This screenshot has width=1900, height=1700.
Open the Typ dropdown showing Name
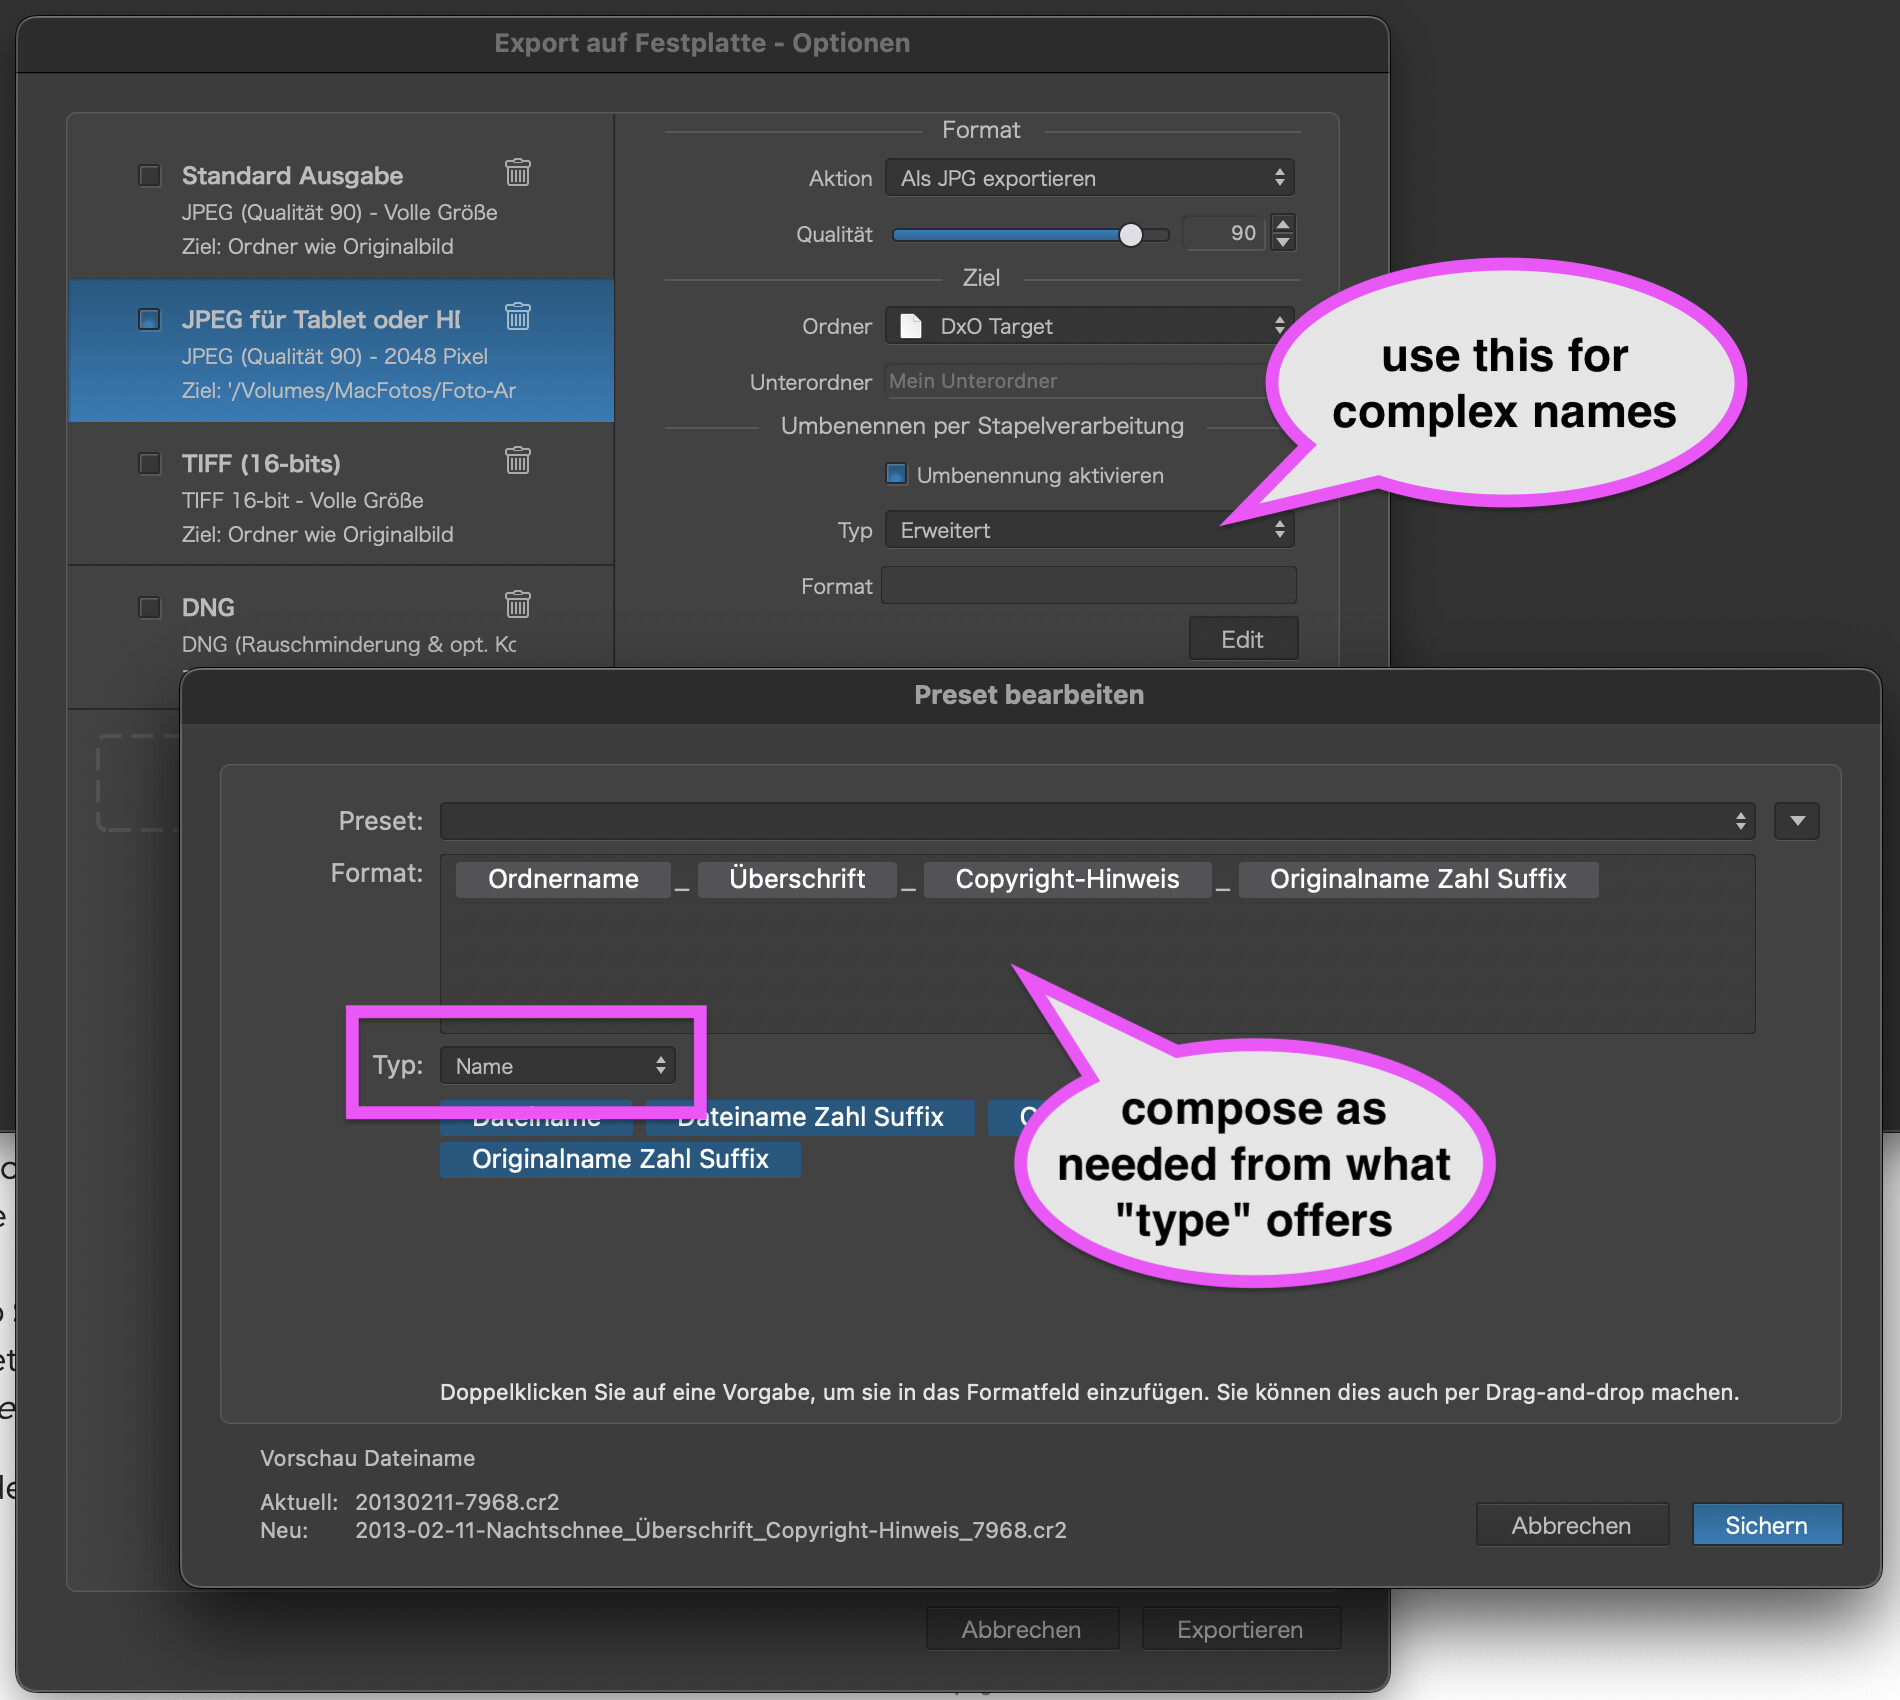click(558, 1066)
